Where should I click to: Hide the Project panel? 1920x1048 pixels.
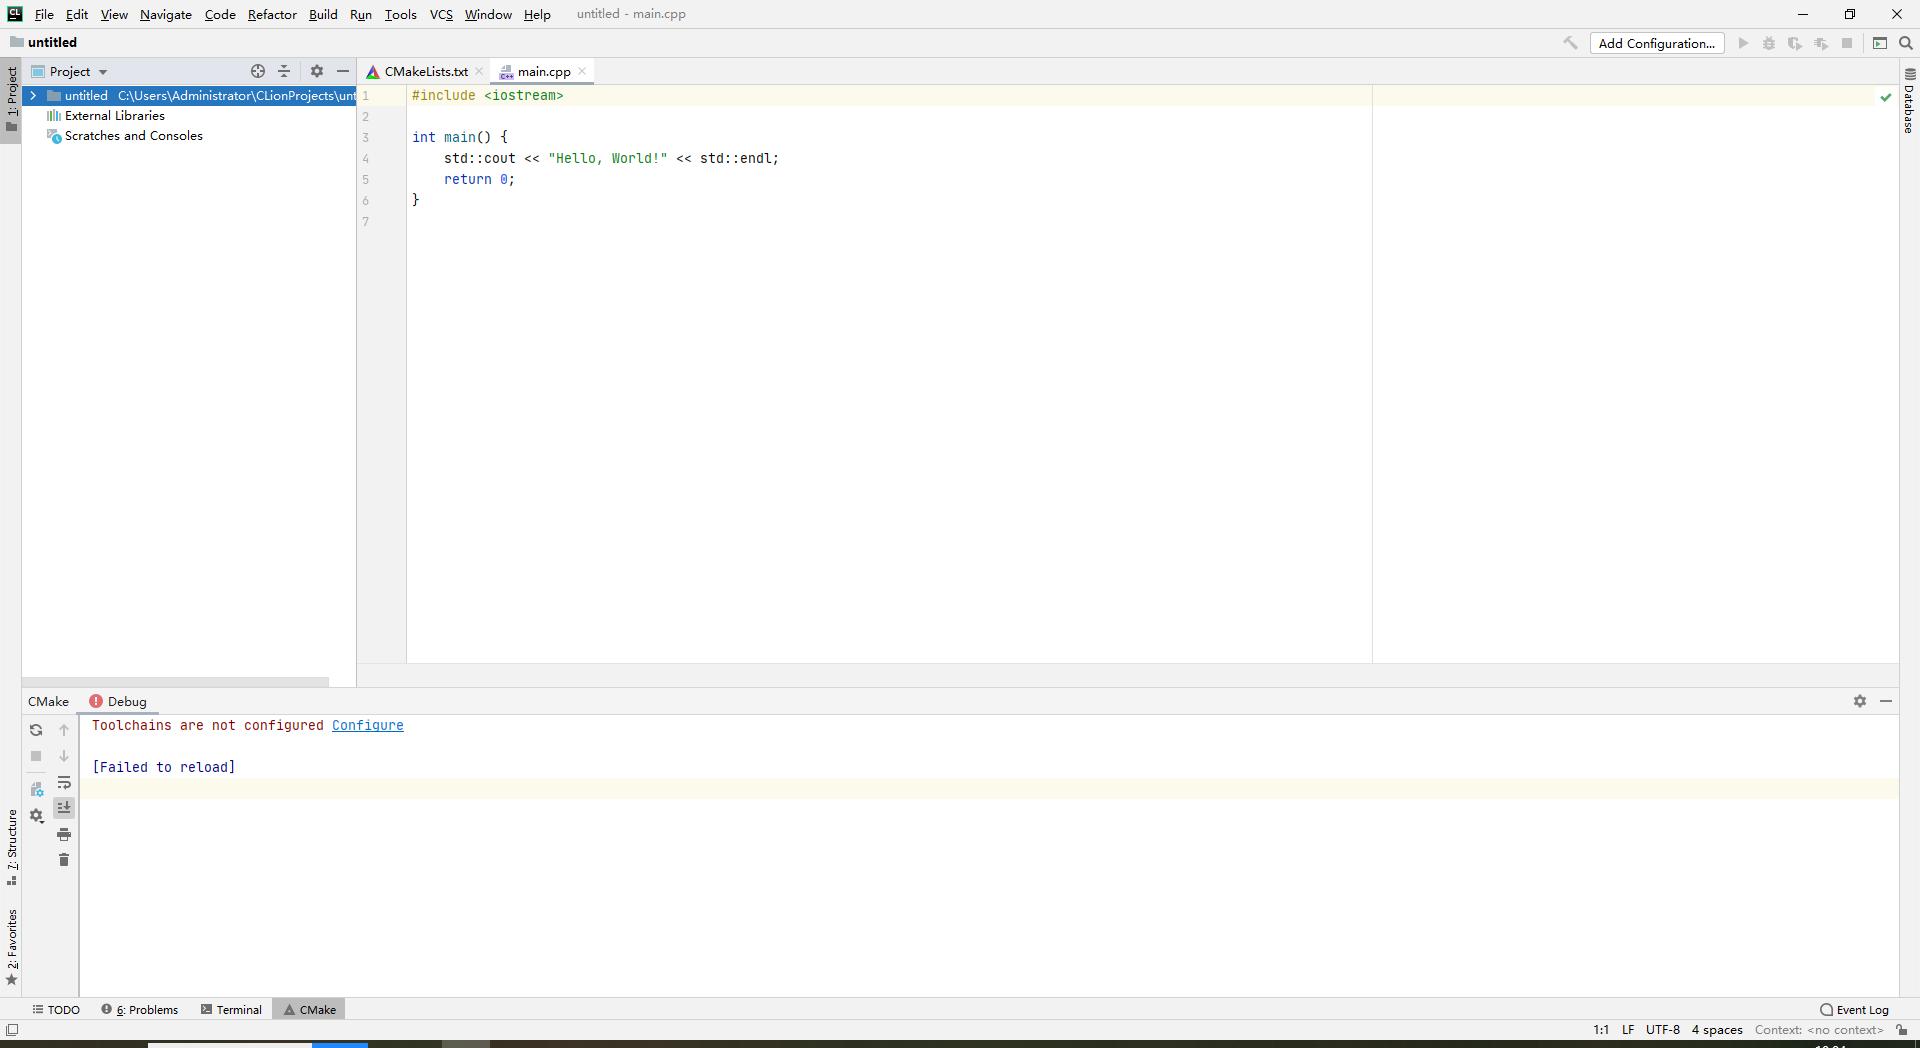pos(343,71)
